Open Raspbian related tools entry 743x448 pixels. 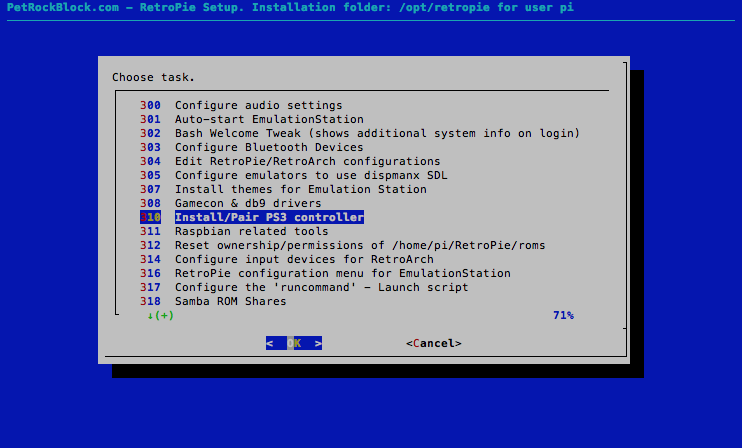251,231
